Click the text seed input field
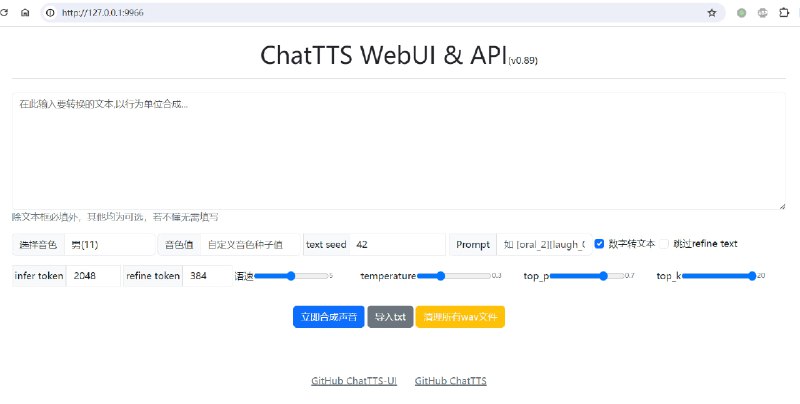This screenshot has width=800, height=404. 397,244
